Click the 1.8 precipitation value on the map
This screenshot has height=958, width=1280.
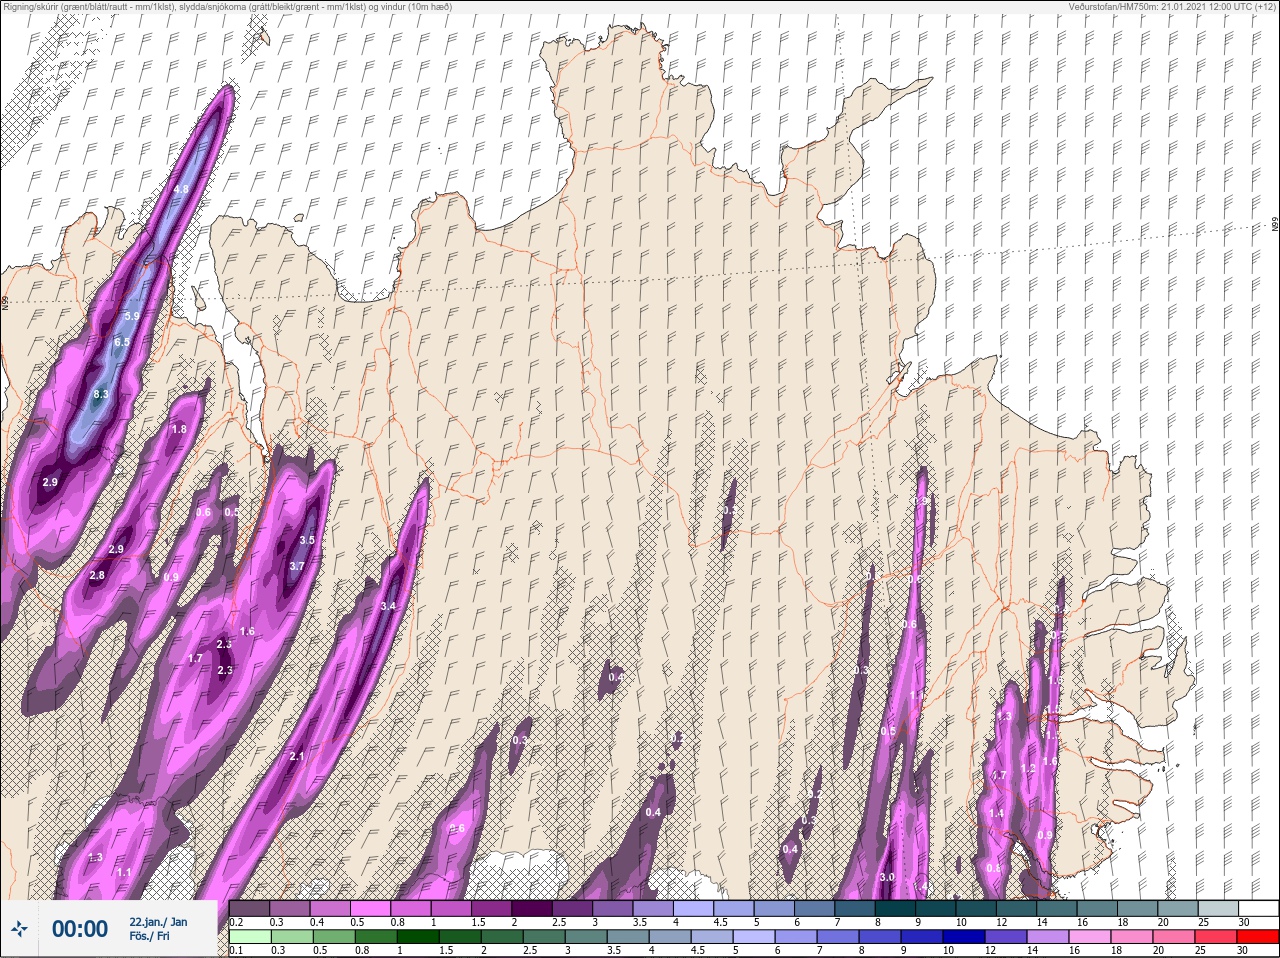(179, 429)
